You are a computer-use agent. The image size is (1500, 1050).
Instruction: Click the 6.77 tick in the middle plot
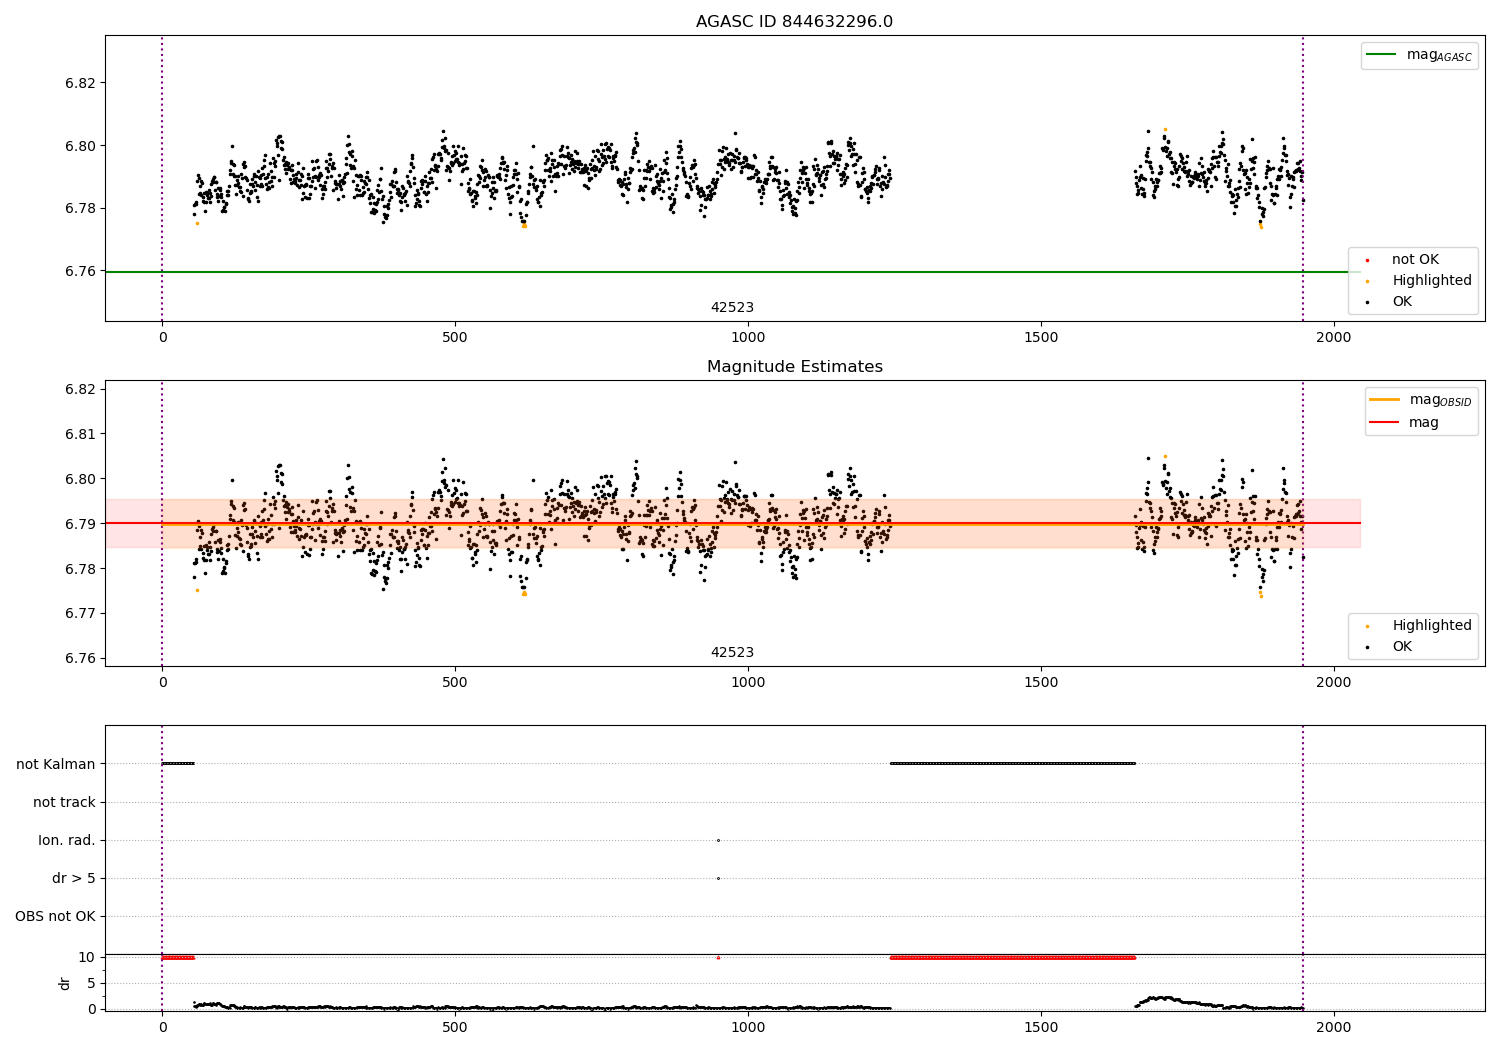[80, 614]
